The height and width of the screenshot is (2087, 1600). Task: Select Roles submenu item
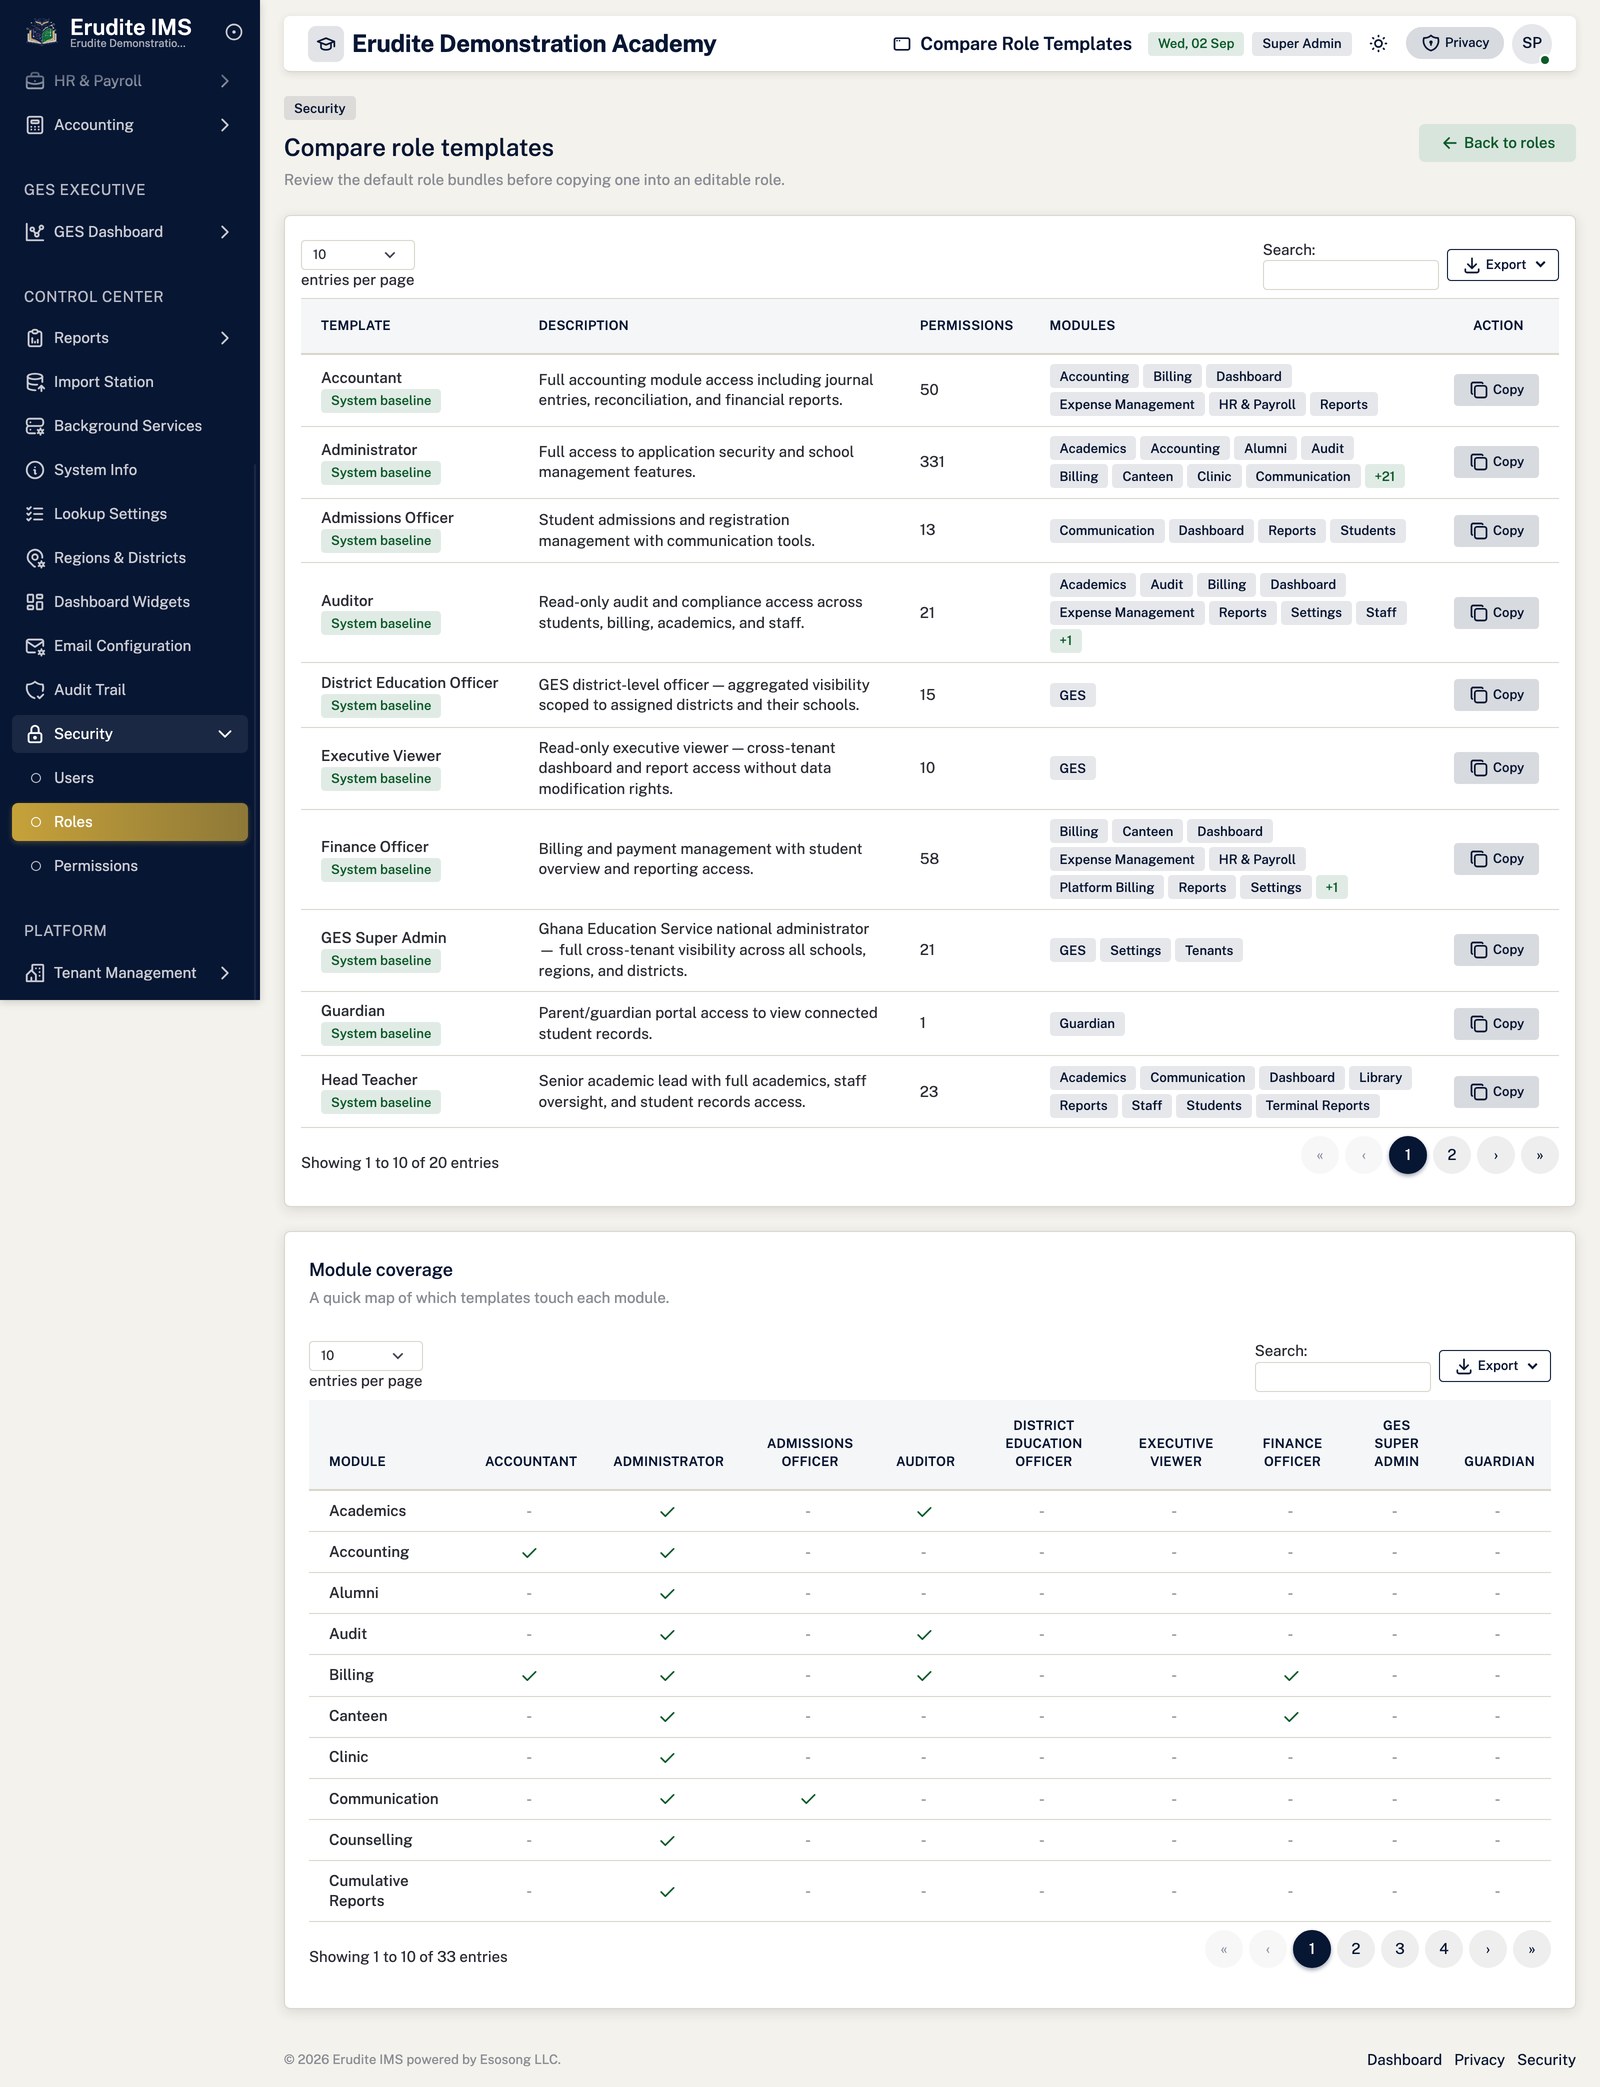(x=130, y=822)
